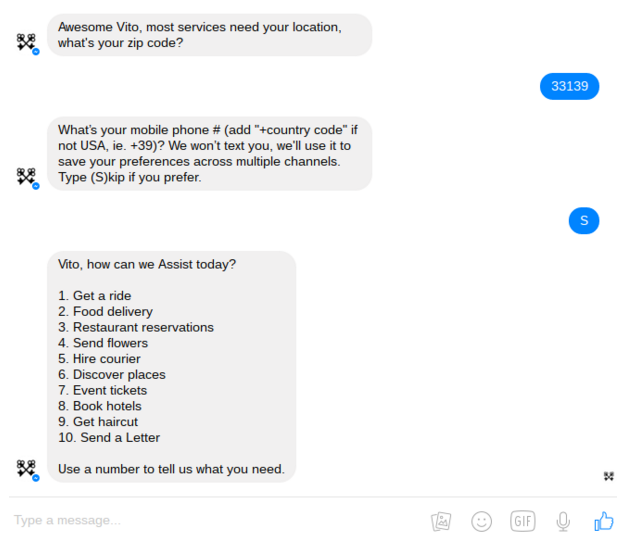The image size is (622, 542).
Task: Click the sent "33139" message bubble
Action: tap(570, 86)
